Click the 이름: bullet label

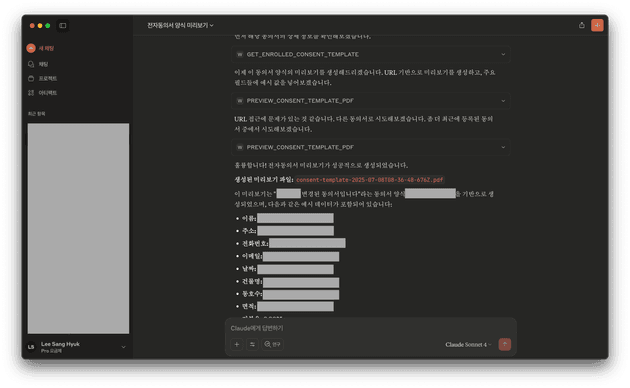point(249,219)
